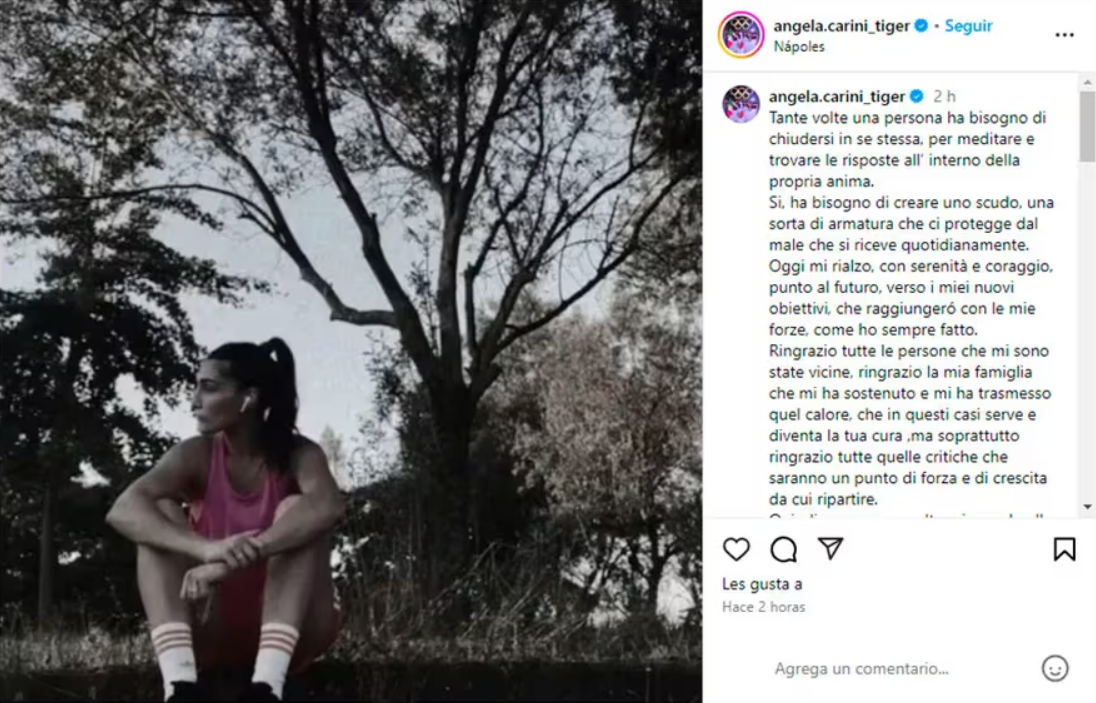The width and height of the screenshot is (1096, 703).
Task: Click the verified badge in the post header
Action: pyautogui.click(x=921, y=26)
